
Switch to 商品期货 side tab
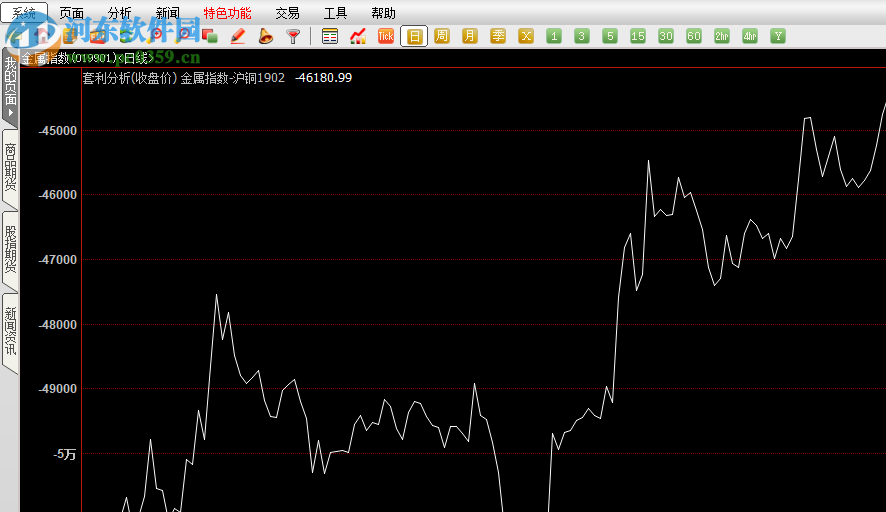tap(11, 169)
